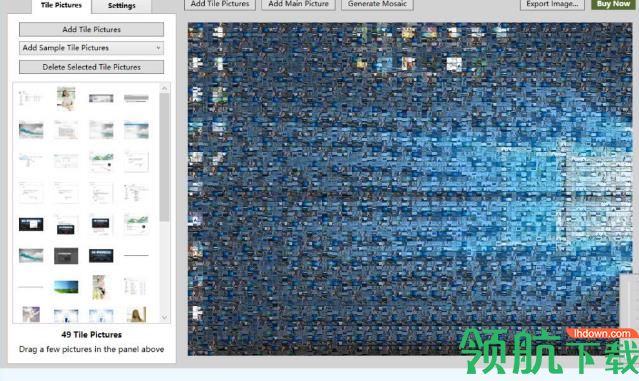Expand the Add Sample Tile Pictures dropdown
Screen dimensions: 639x381
(x=91, y=48)
